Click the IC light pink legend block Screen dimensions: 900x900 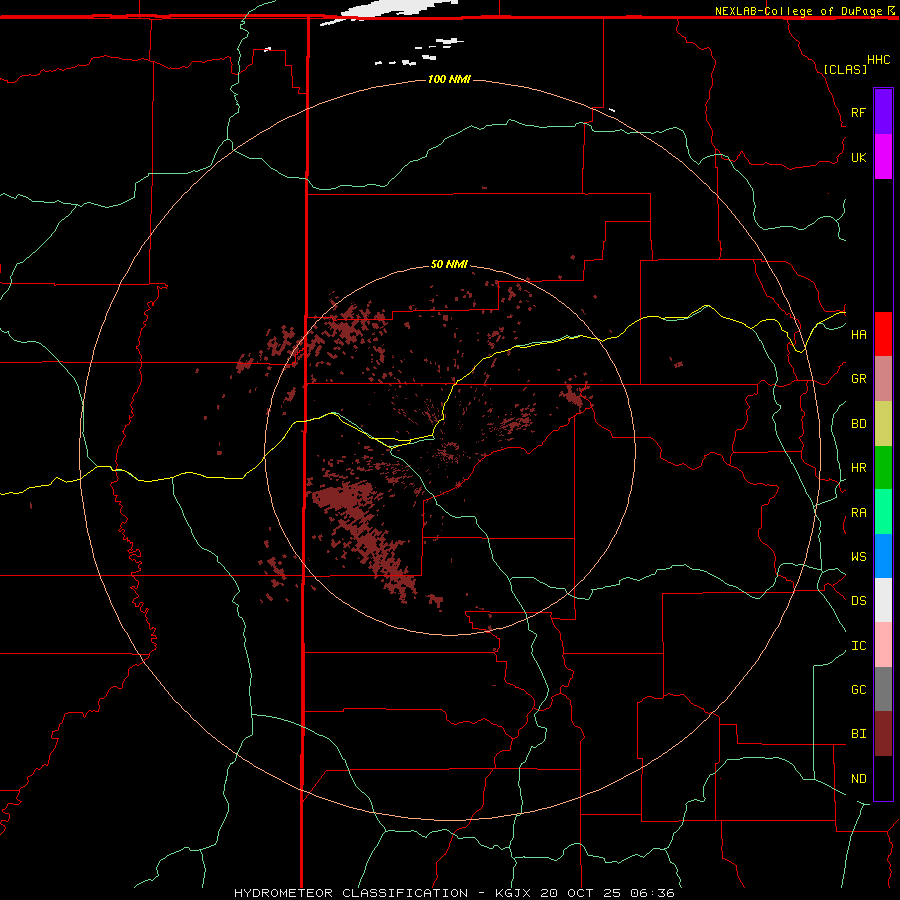pyautogui.click(x=883, y=645)
